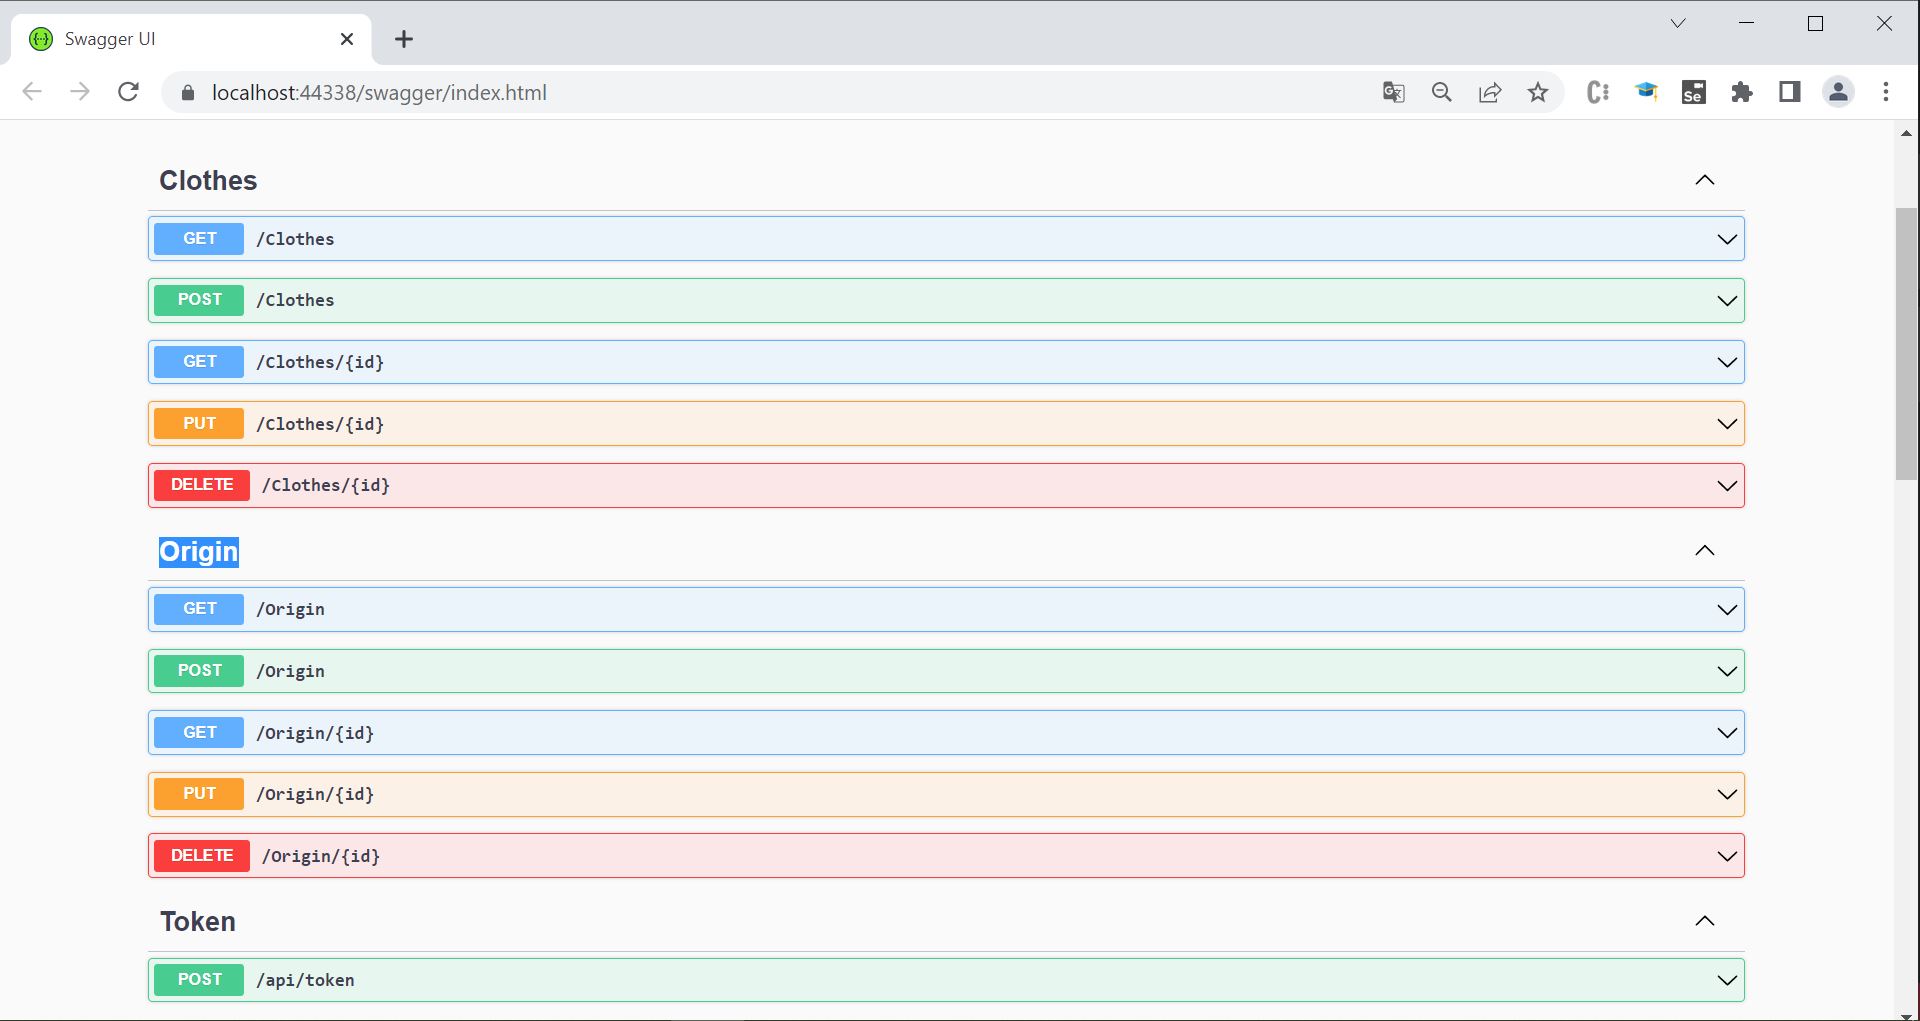1920x1021 pixels.
Task: Open the Google Translate icon
Action: pyautogui.click(x=1393, y=92)
